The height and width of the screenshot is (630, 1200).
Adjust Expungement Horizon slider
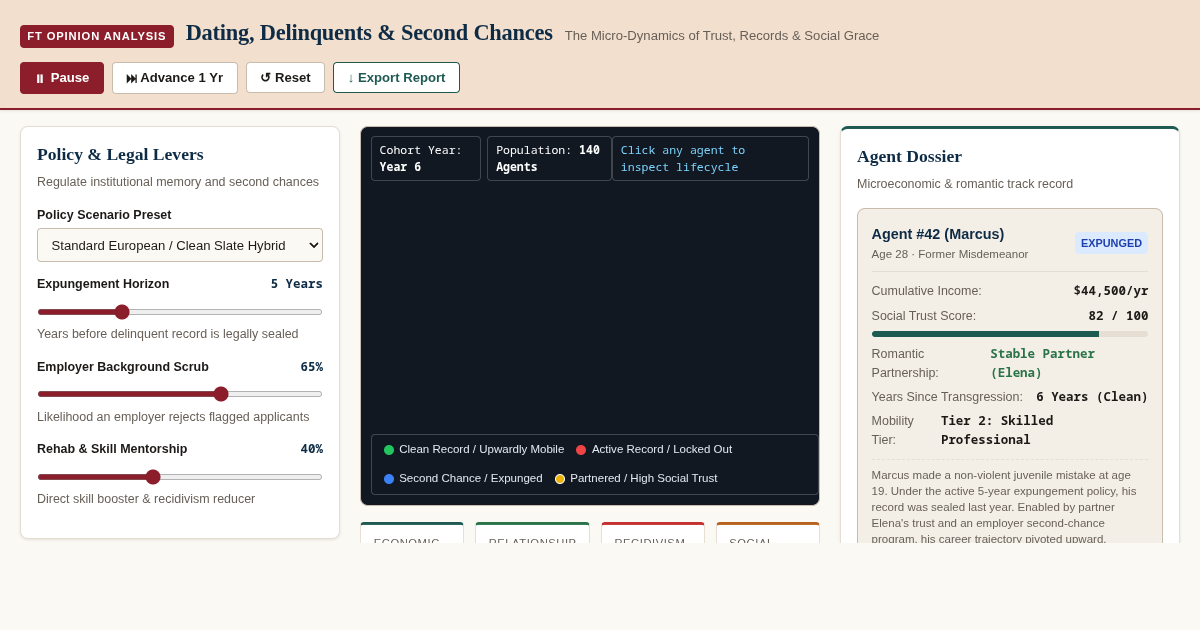pyautogui.click(x=180, y=312)
